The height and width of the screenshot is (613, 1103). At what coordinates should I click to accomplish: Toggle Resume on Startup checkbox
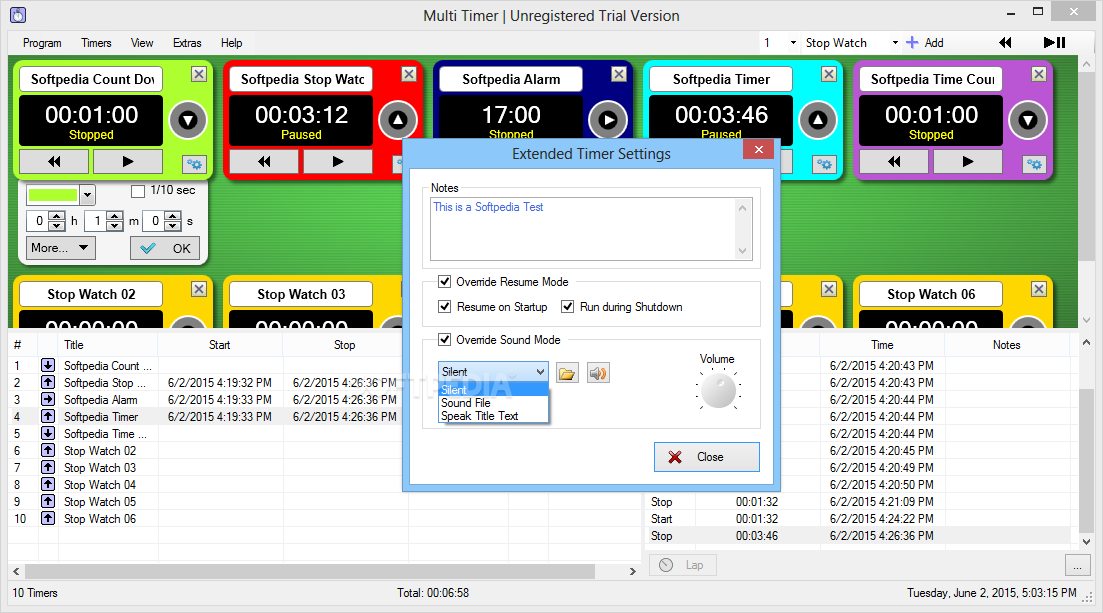(445, 307)
